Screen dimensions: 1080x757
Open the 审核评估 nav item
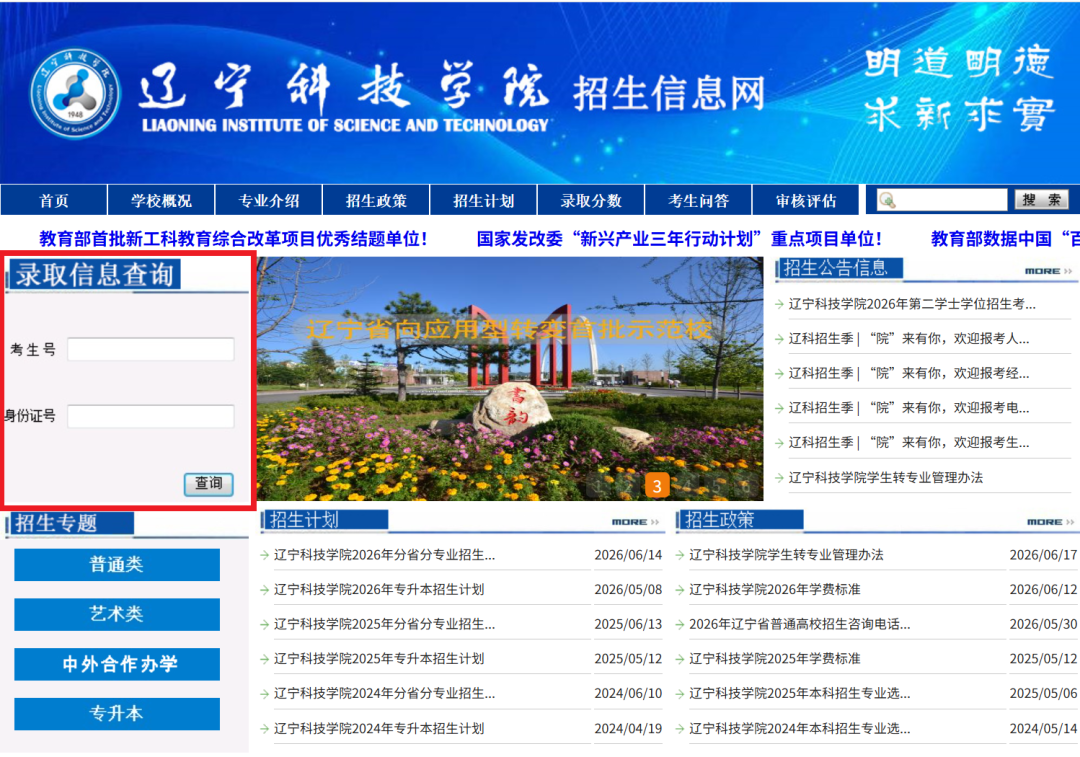click(x=806, y=200)
